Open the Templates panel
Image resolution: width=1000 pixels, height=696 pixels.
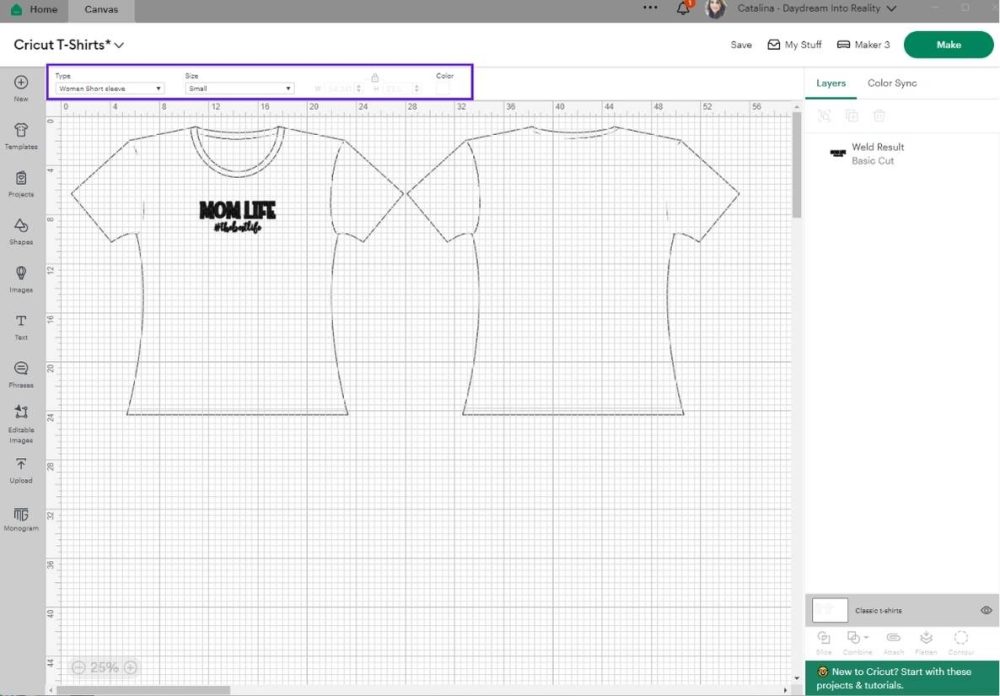[21, 135]
